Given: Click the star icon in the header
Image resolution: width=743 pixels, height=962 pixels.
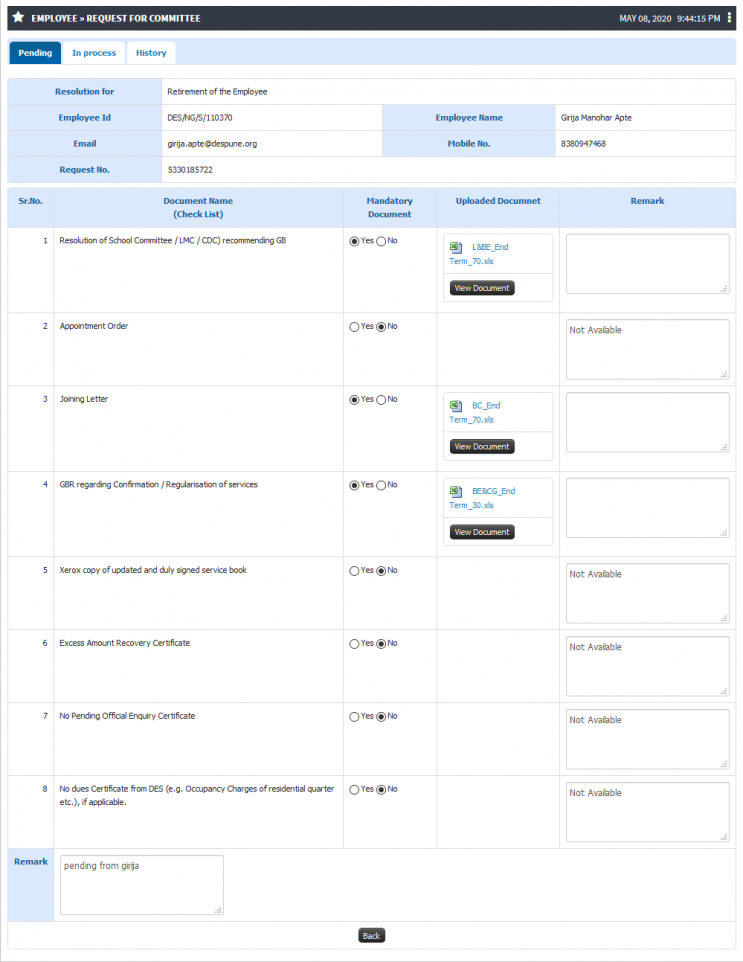Looking at the screenshot, I should pyautogui.click(x=18, y=17).
